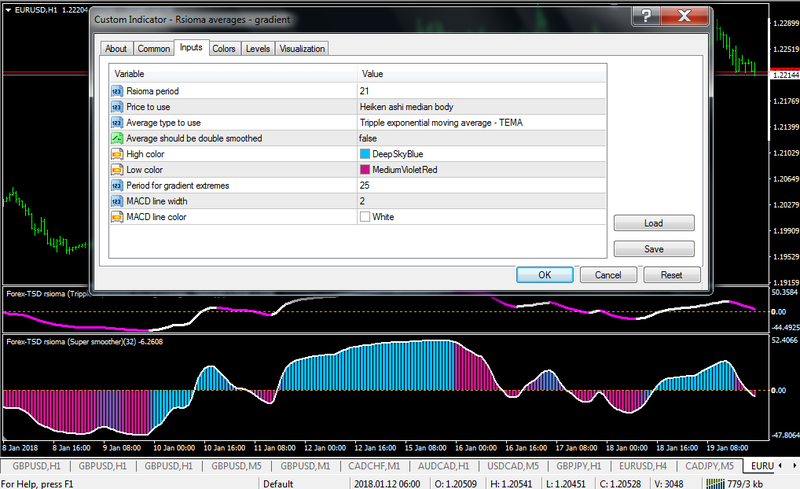Toggle the double smoothed value 'false'

pos(368,138)
